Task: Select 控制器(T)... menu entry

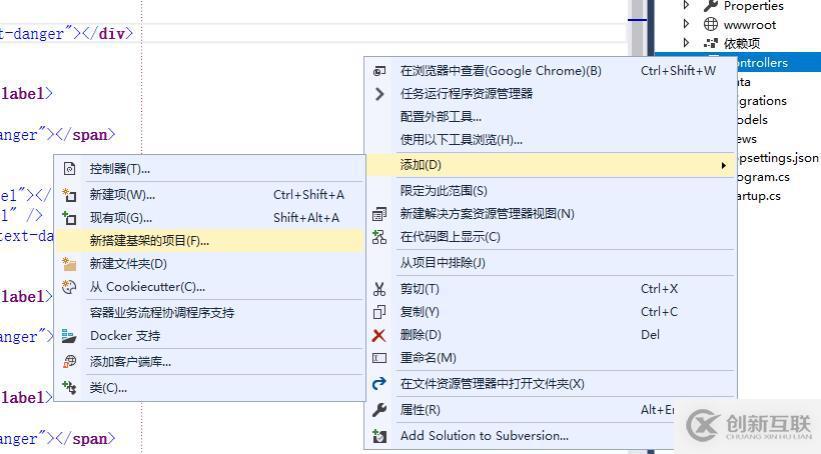Action: [x=209, y=169]
